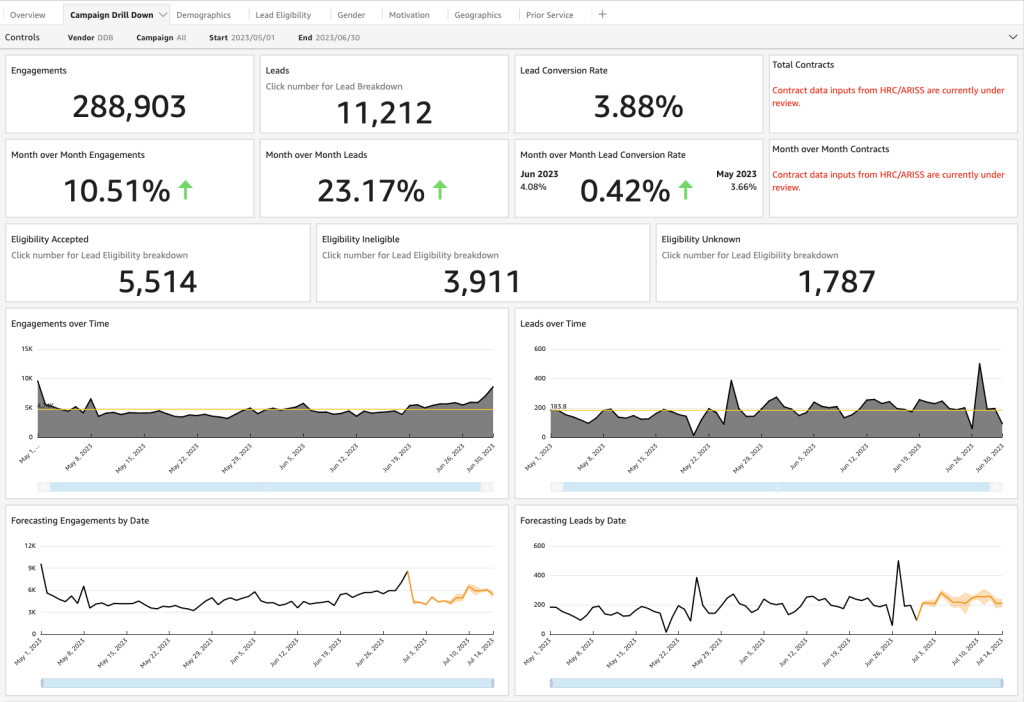Select the Campaign Drill Down tab

pyautogui.click(x=112, y=14)
